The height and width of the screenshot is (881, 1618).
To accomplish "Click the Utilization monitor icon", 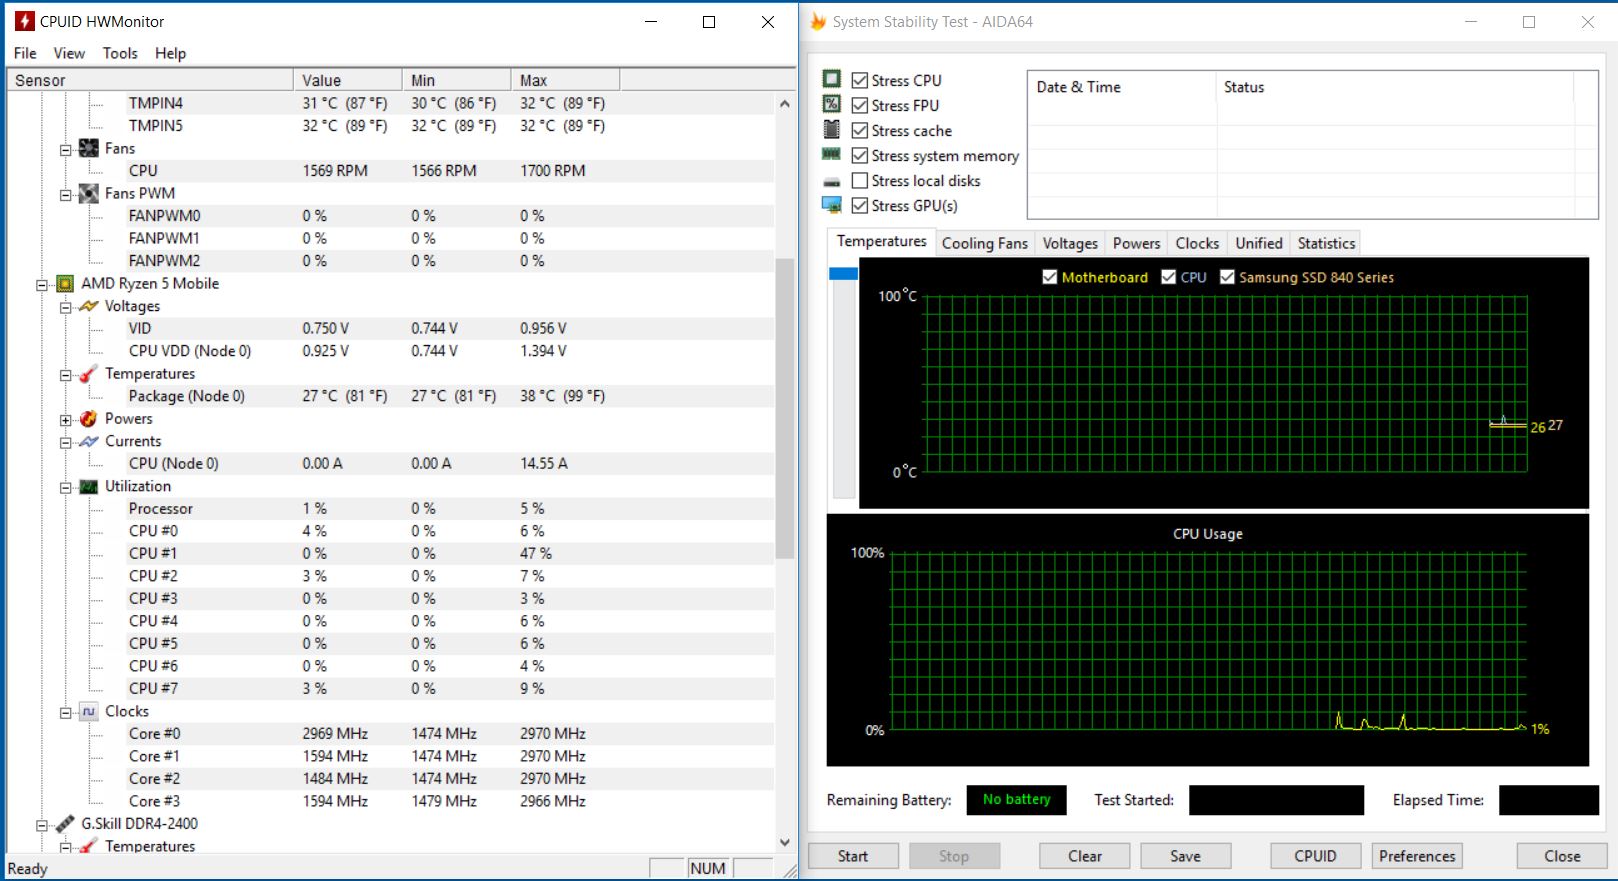I will [x=89, y=487].
